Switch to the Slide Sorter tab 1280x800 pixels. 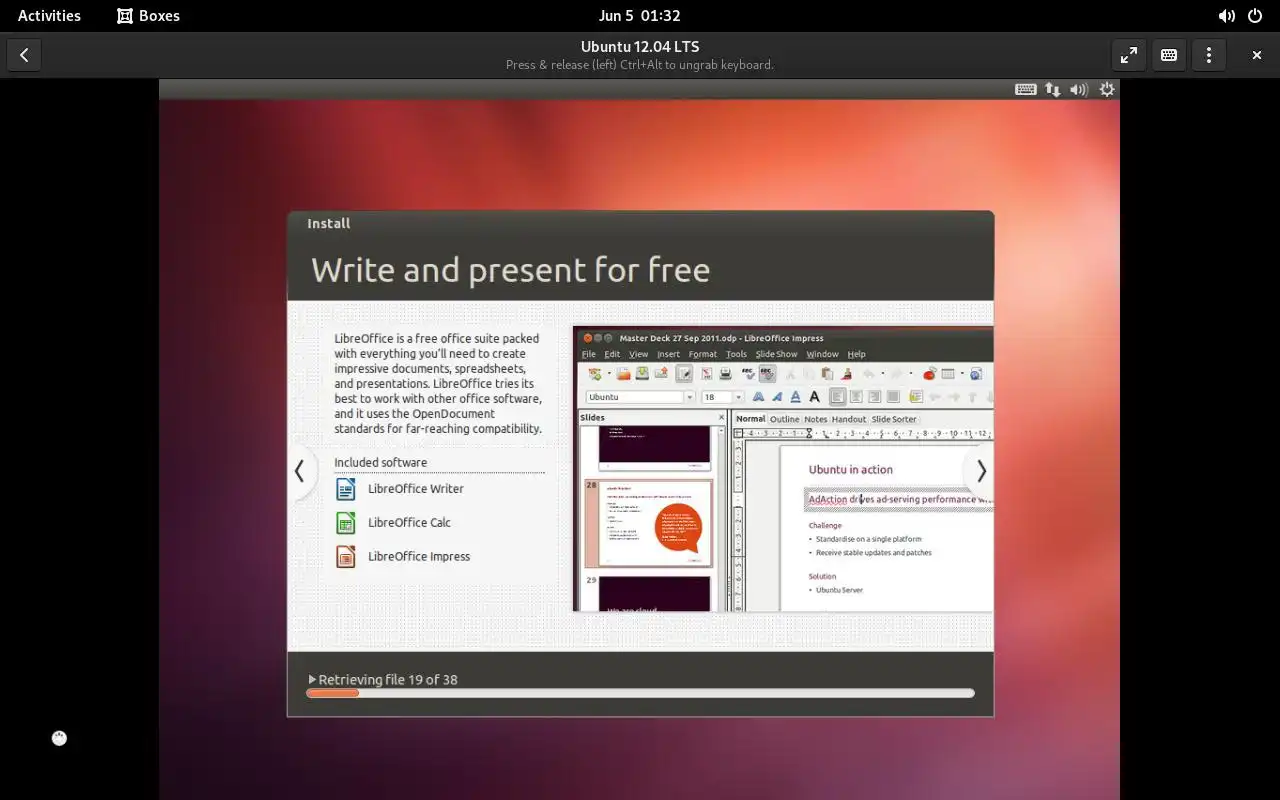point(894,419)
